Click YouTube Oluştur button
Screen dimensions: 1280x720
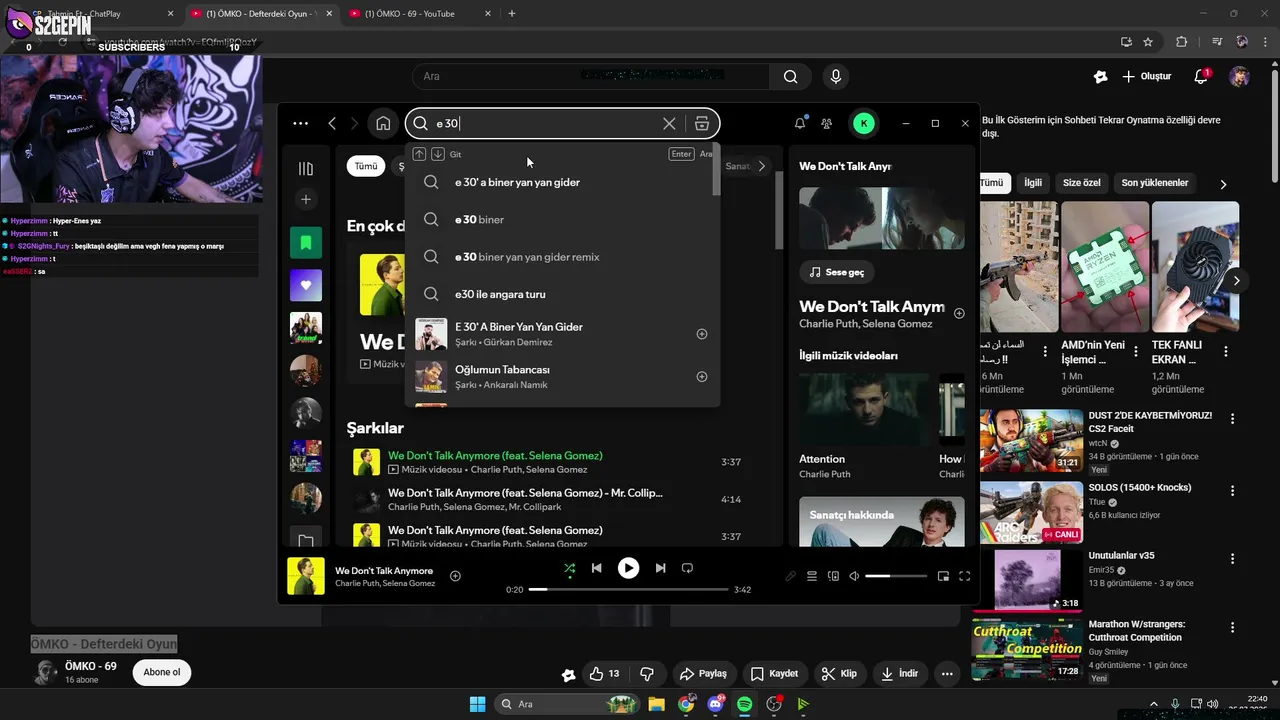pos(1146,77)
